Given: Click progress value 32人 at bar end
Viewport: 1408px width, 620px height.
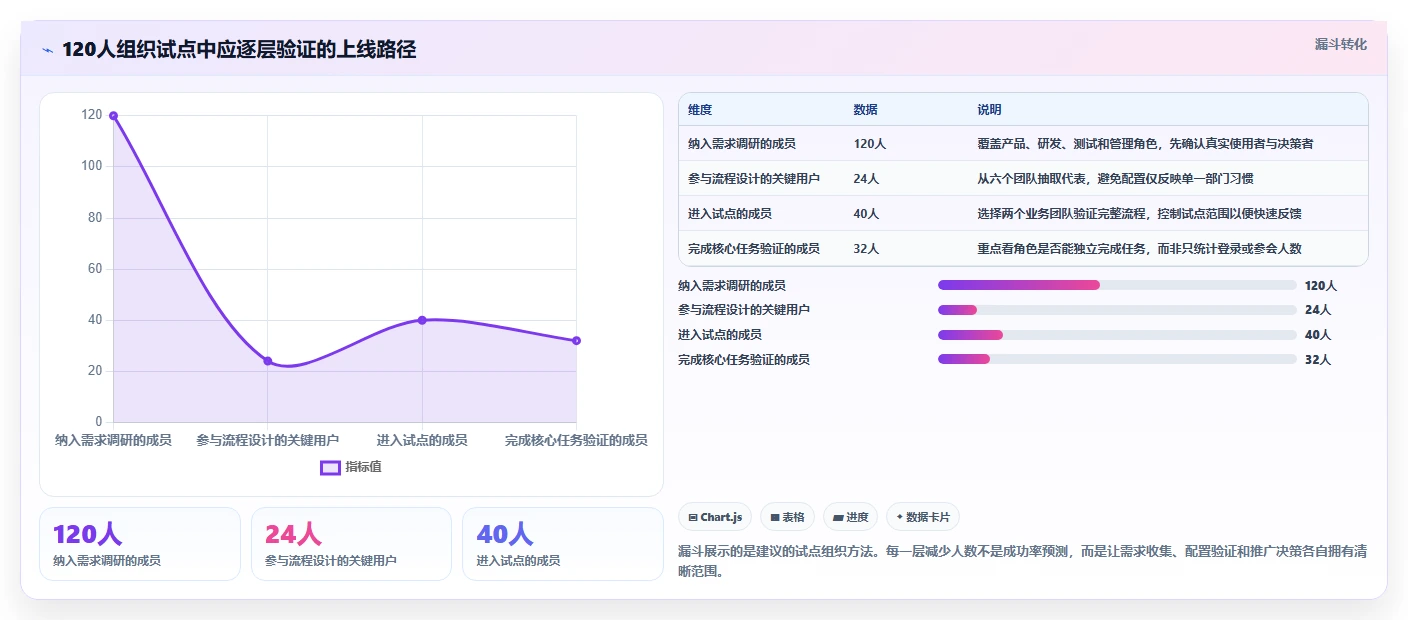Looking at the screenshot, I should (x=1318, y=360).
